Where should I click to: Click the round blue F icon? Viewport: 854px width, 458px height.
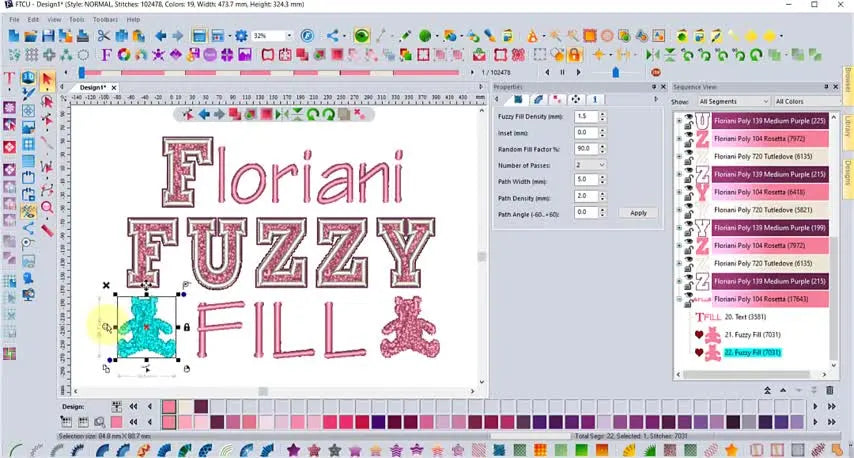pyautogui.click(x=307, y=36)
